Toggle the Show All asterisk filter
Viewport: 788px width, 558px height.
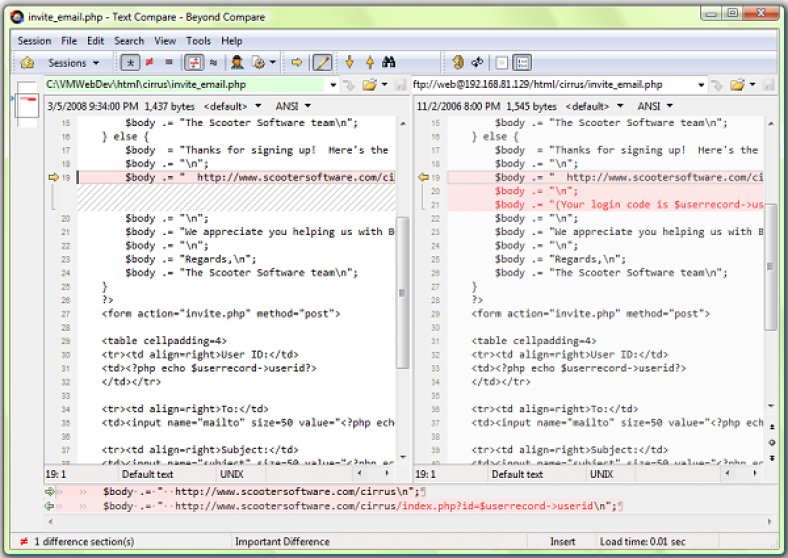click(x=130, y=63)
